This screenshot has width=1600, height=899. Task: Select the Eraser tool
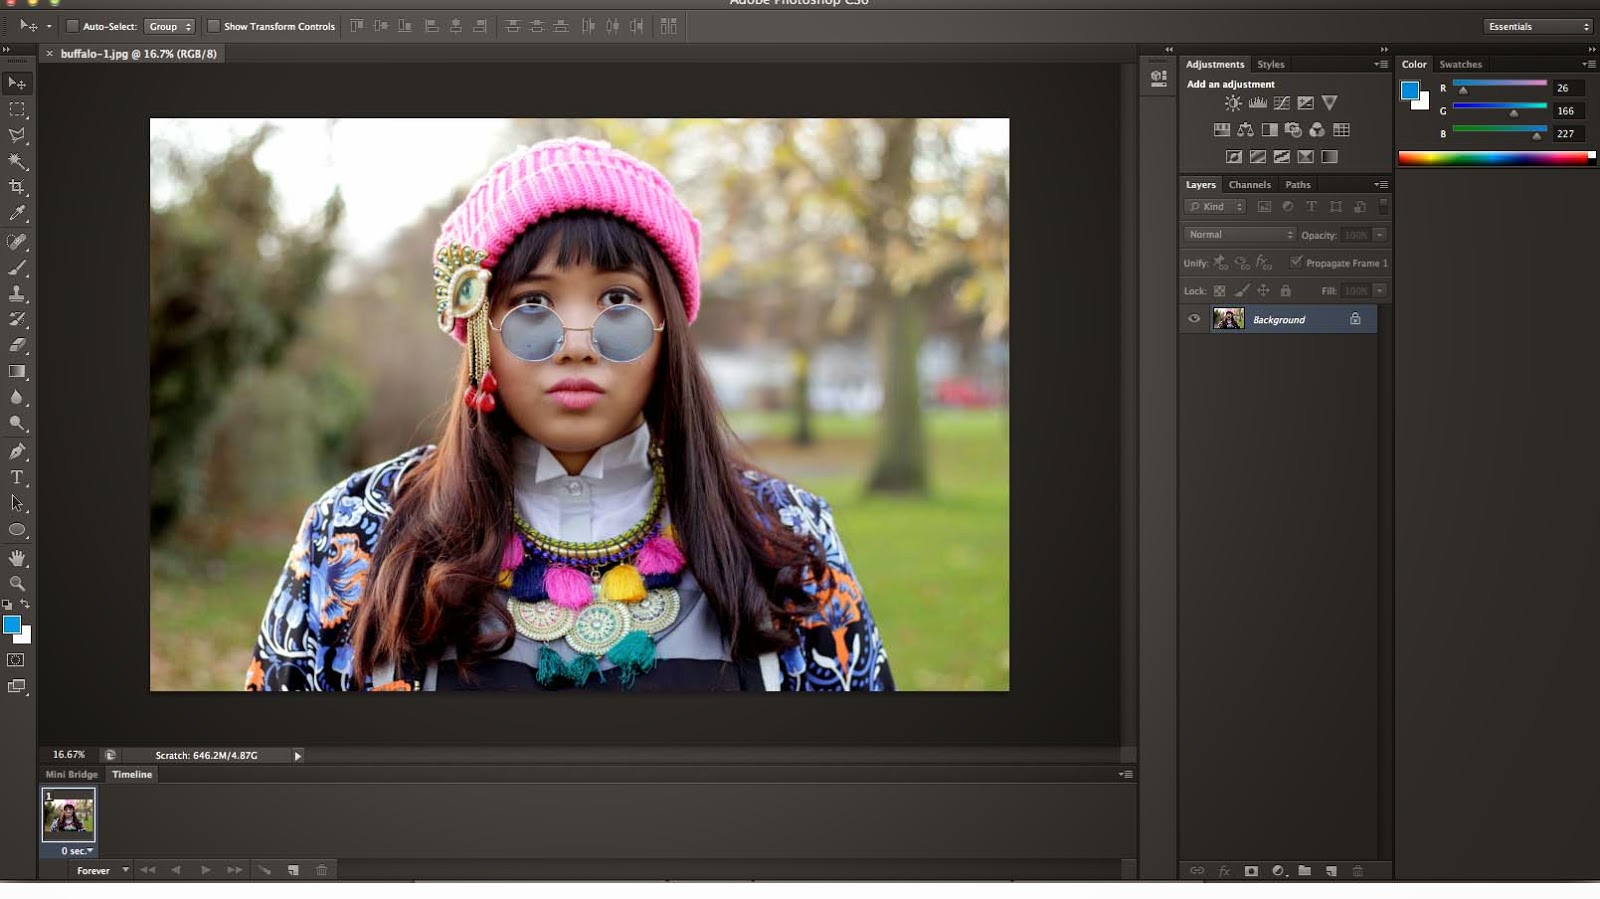[17, 345]
